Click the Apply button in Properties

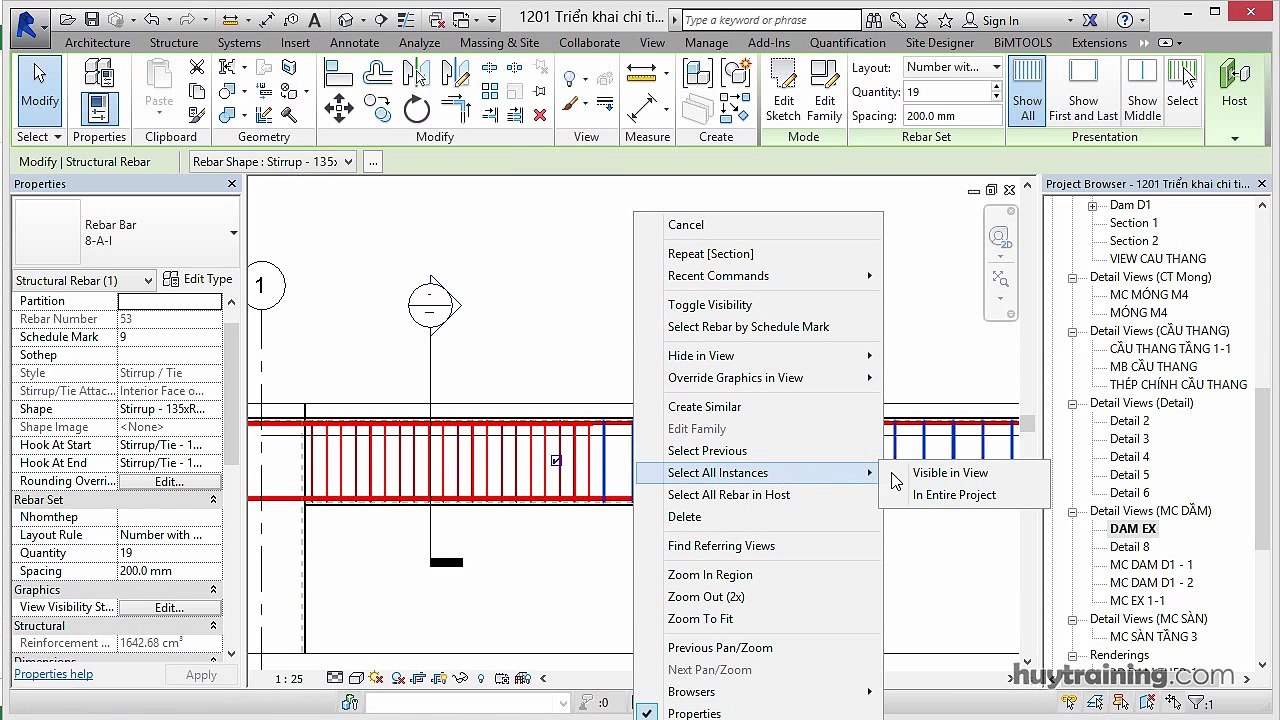[x=201, y=675]
